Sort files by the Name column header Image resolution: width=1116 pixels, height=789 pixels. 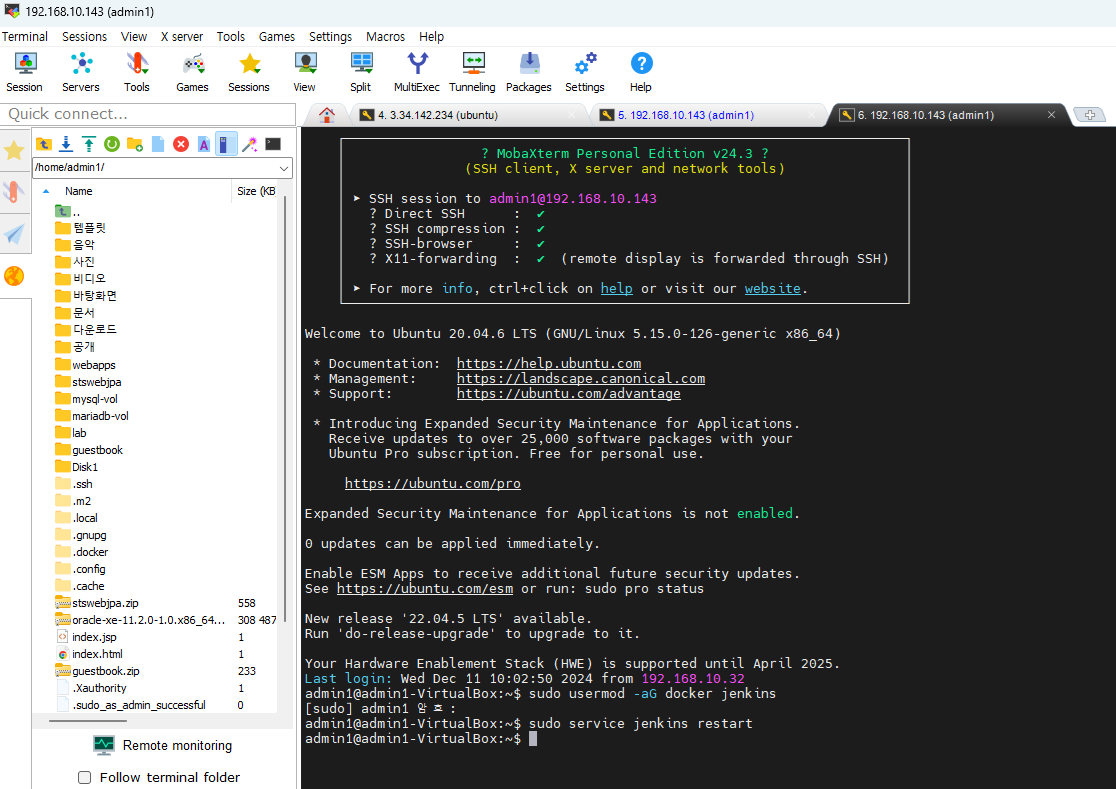click(78, 191)
